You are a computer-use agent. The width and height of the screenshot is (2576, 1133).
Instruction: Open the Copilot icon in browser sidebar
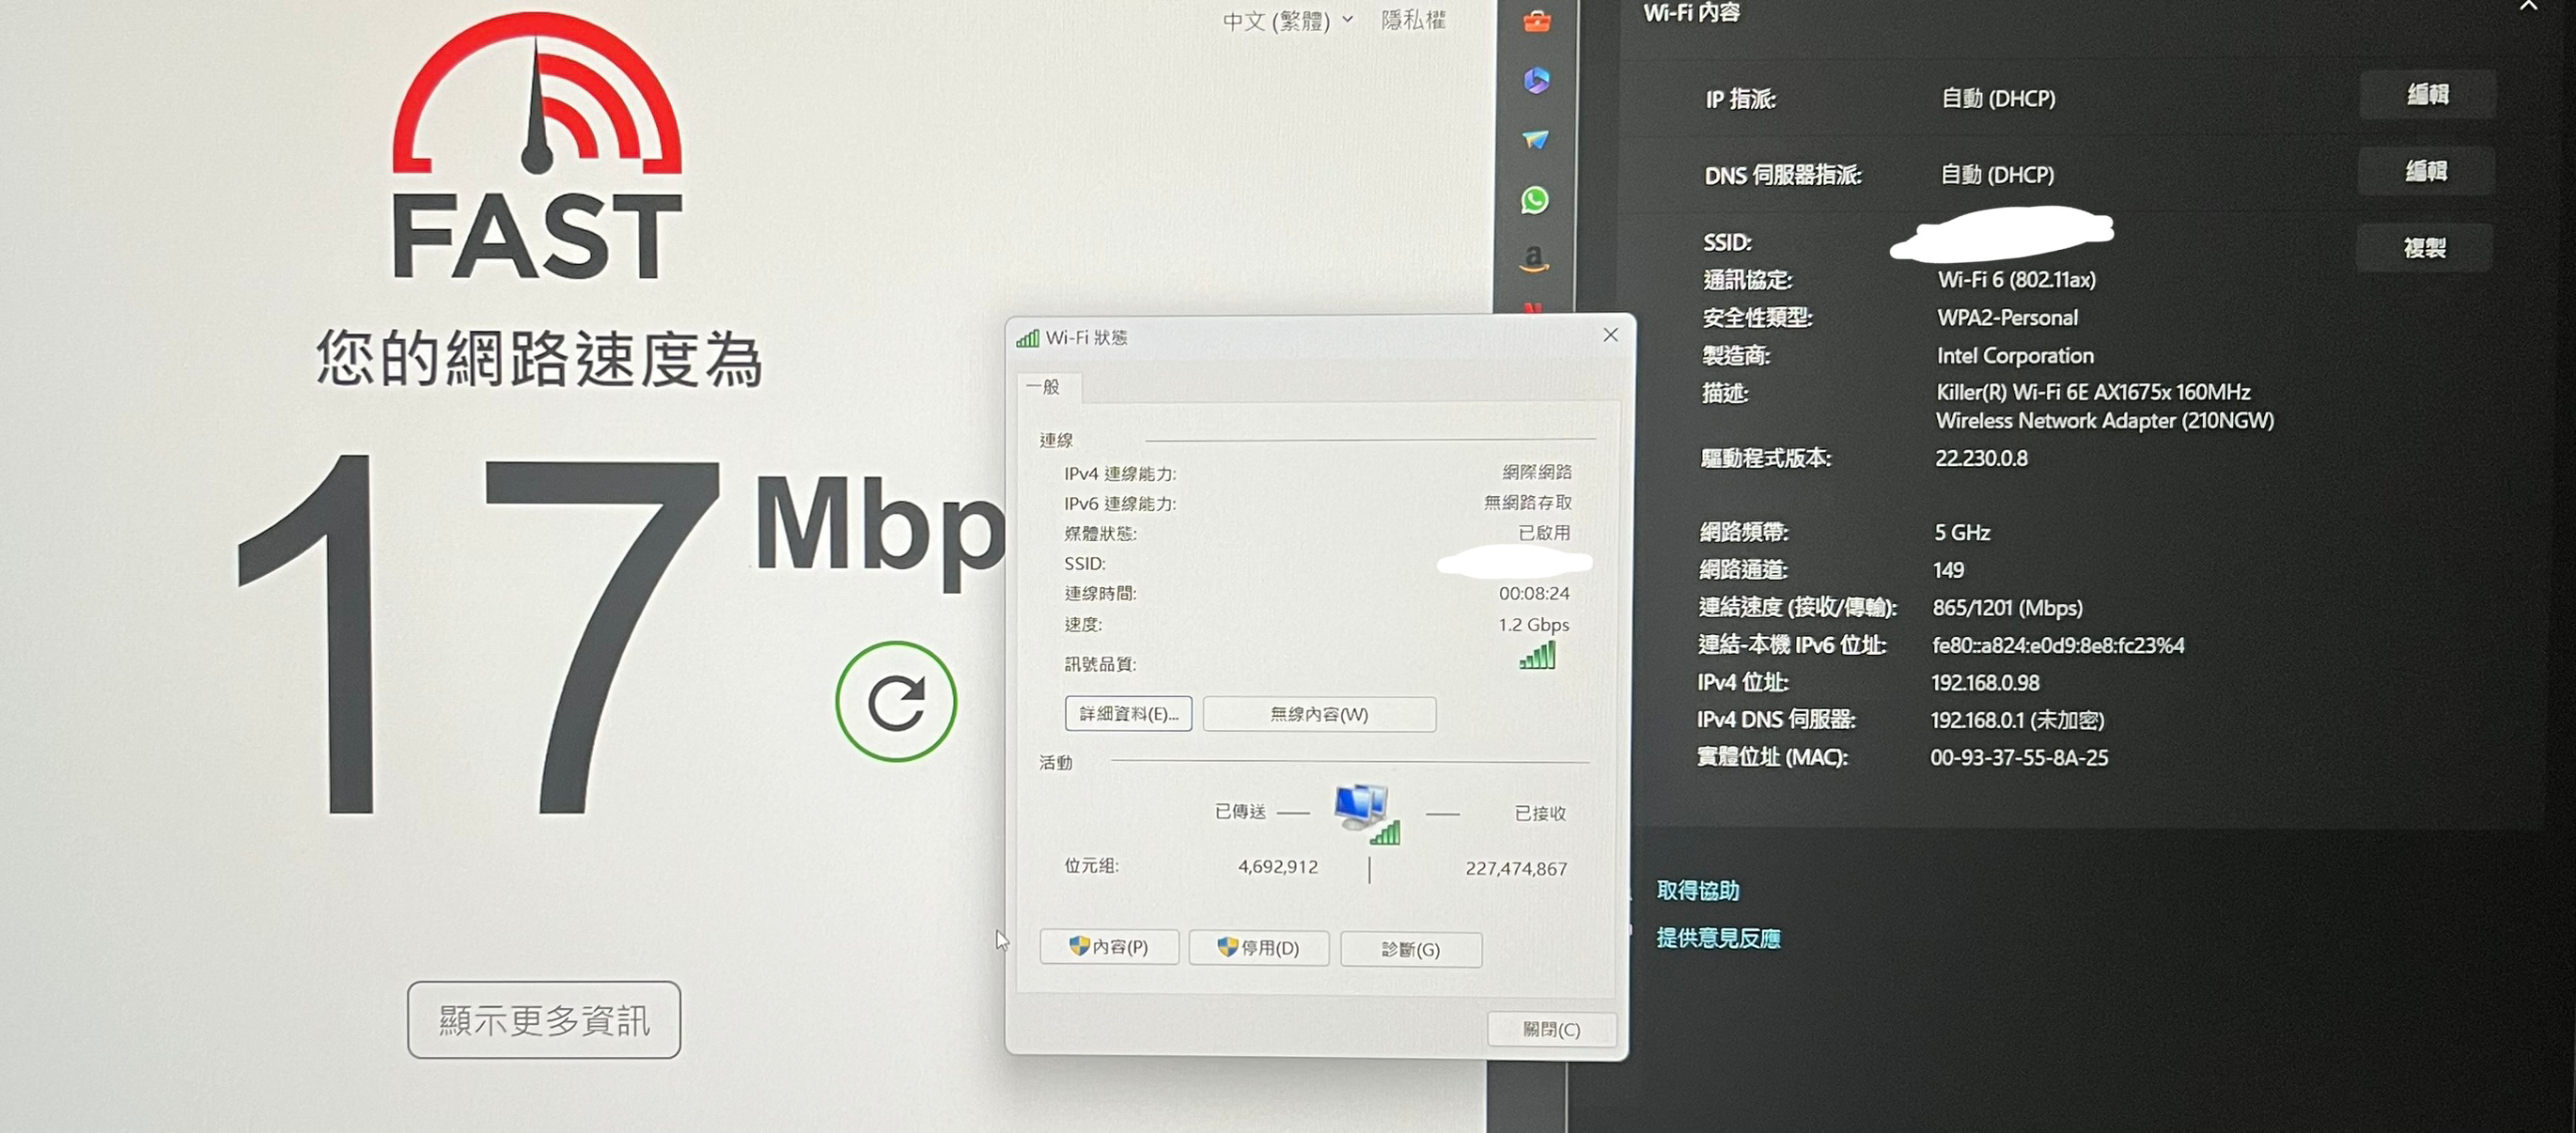coord(1537,80)
